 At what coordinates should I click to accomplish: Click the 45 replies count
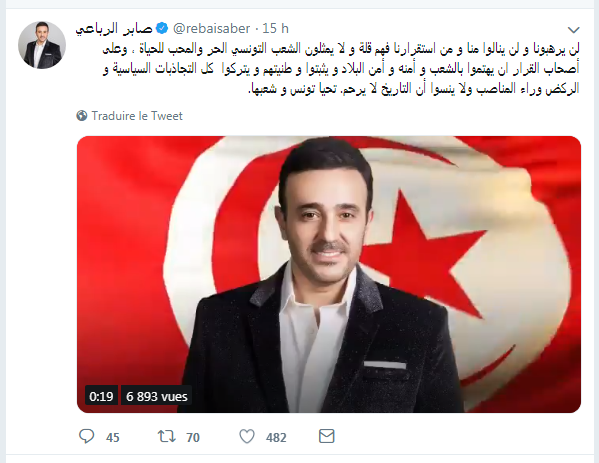(x=113, y=437)
